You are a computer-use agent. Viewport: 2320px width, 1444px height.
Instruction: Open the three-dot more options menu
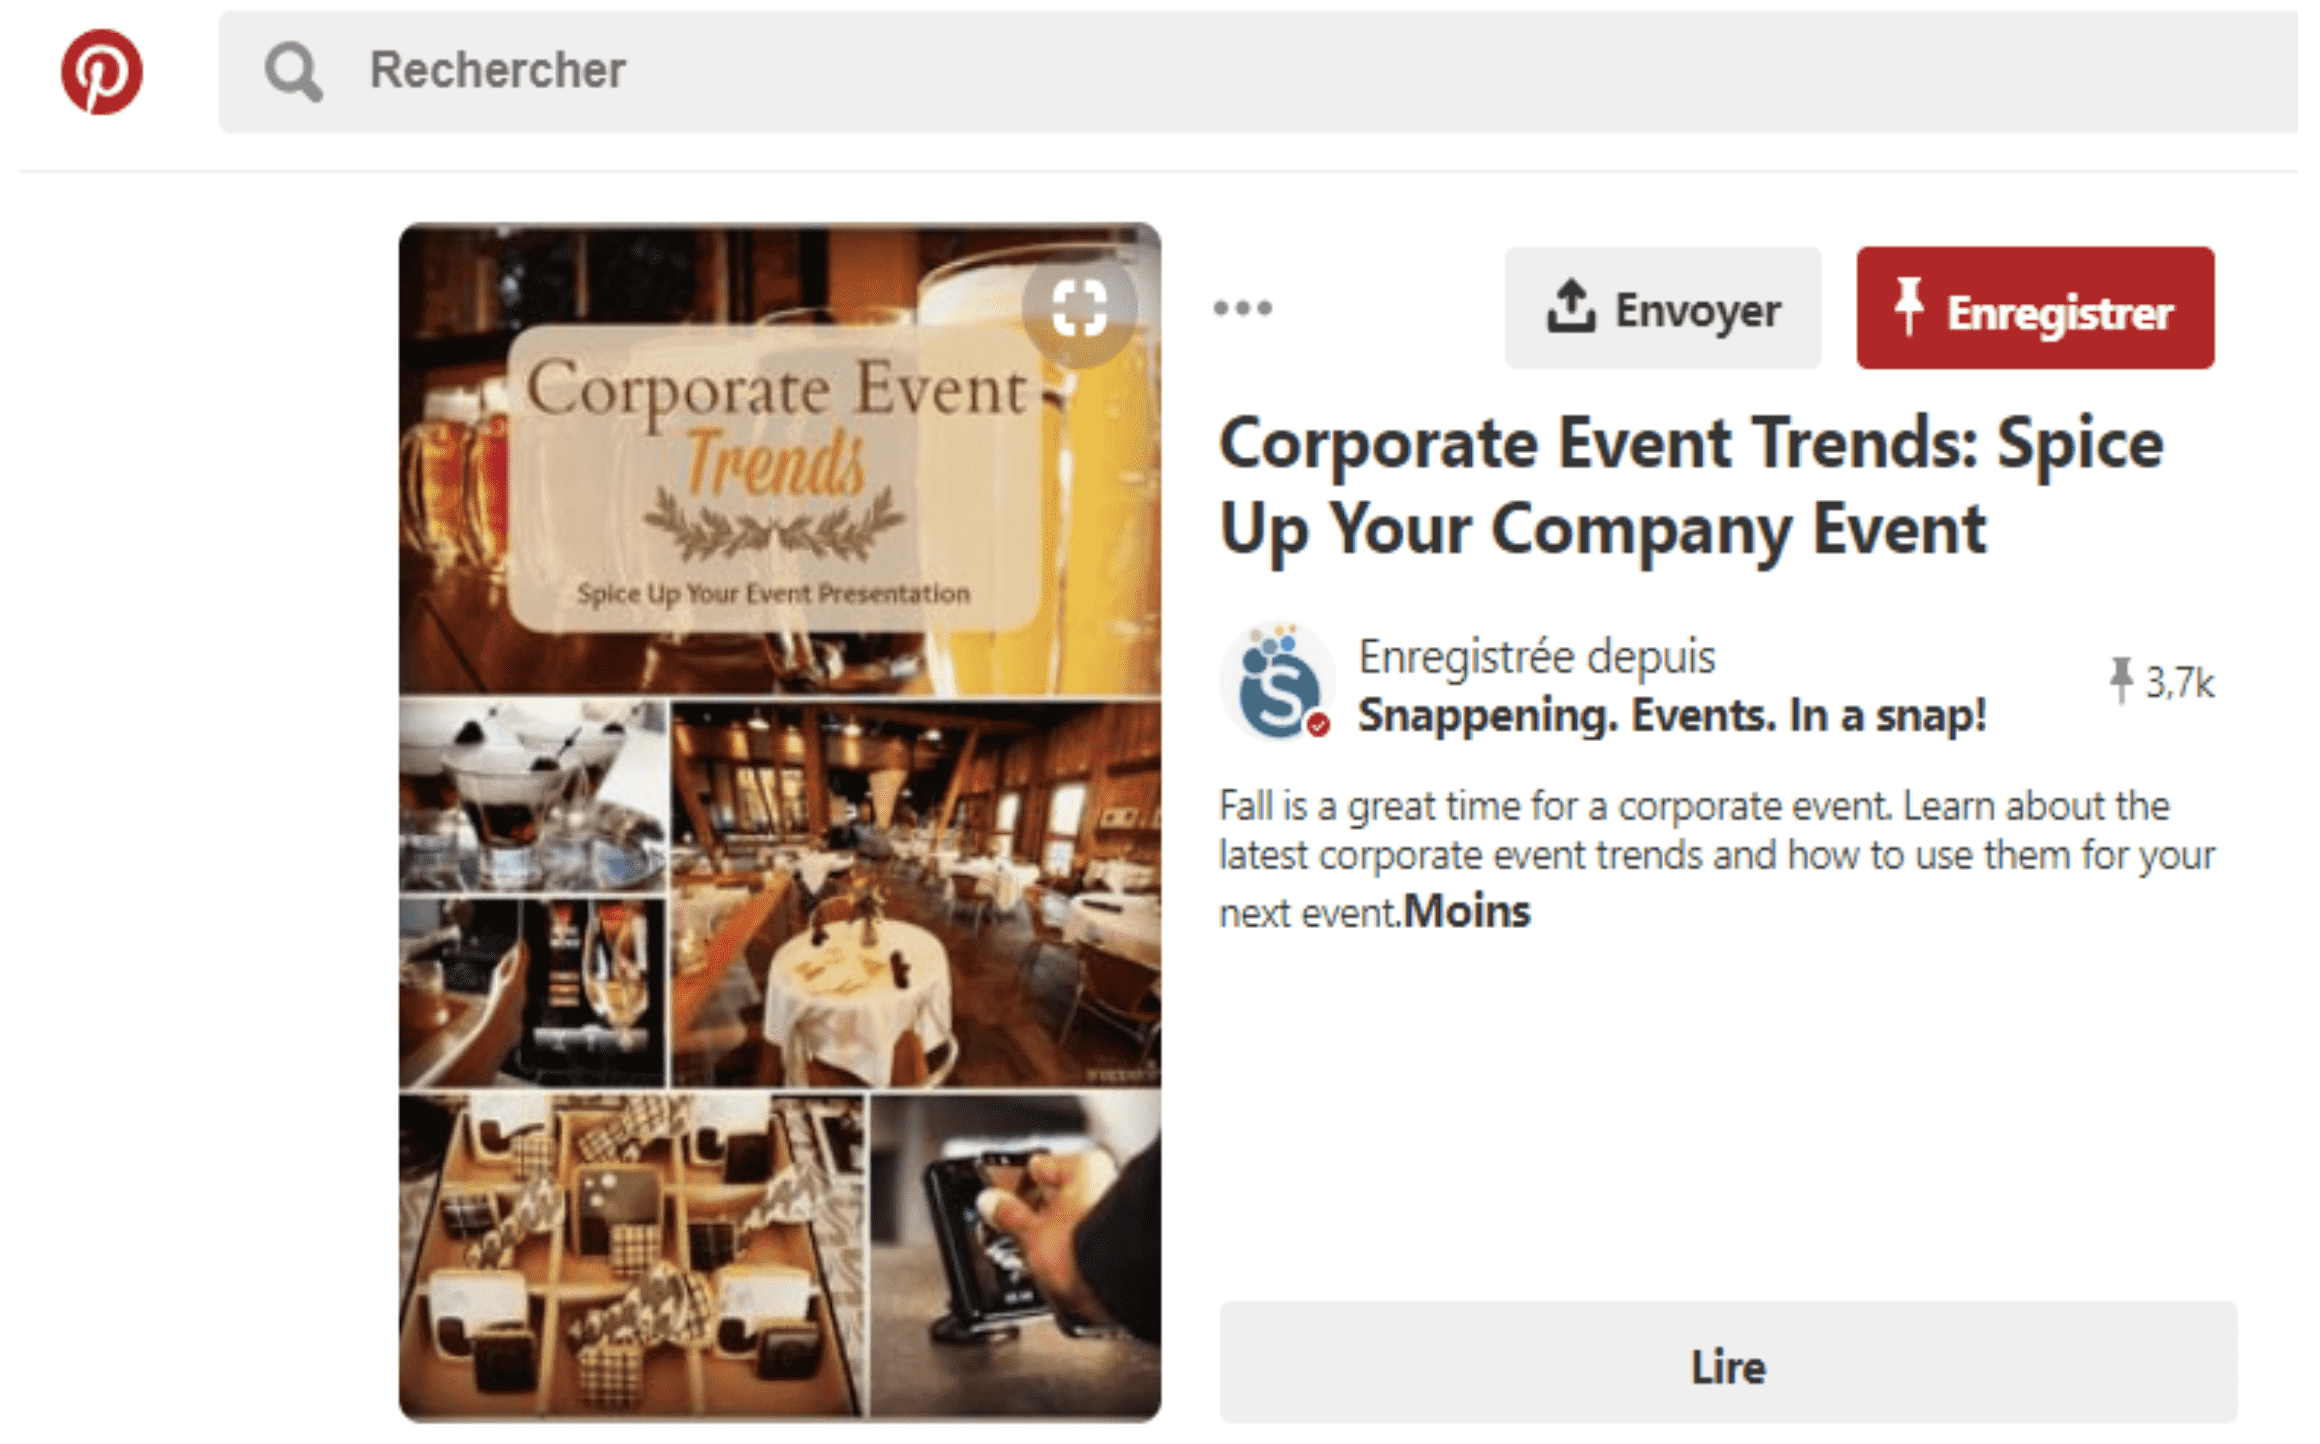[1242, 308]
